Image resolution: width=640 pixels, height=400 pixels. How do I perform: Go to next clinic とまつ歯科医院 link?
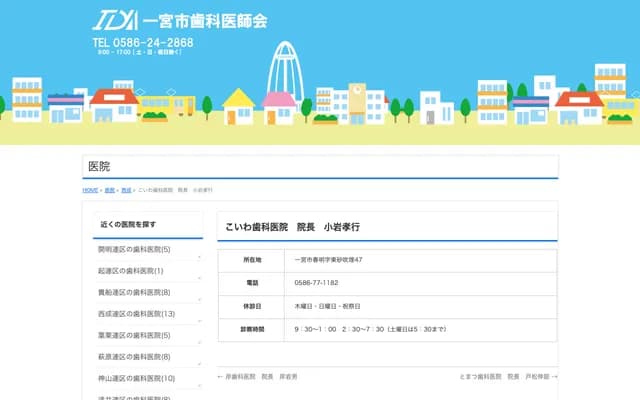click(x=503, y=377)
